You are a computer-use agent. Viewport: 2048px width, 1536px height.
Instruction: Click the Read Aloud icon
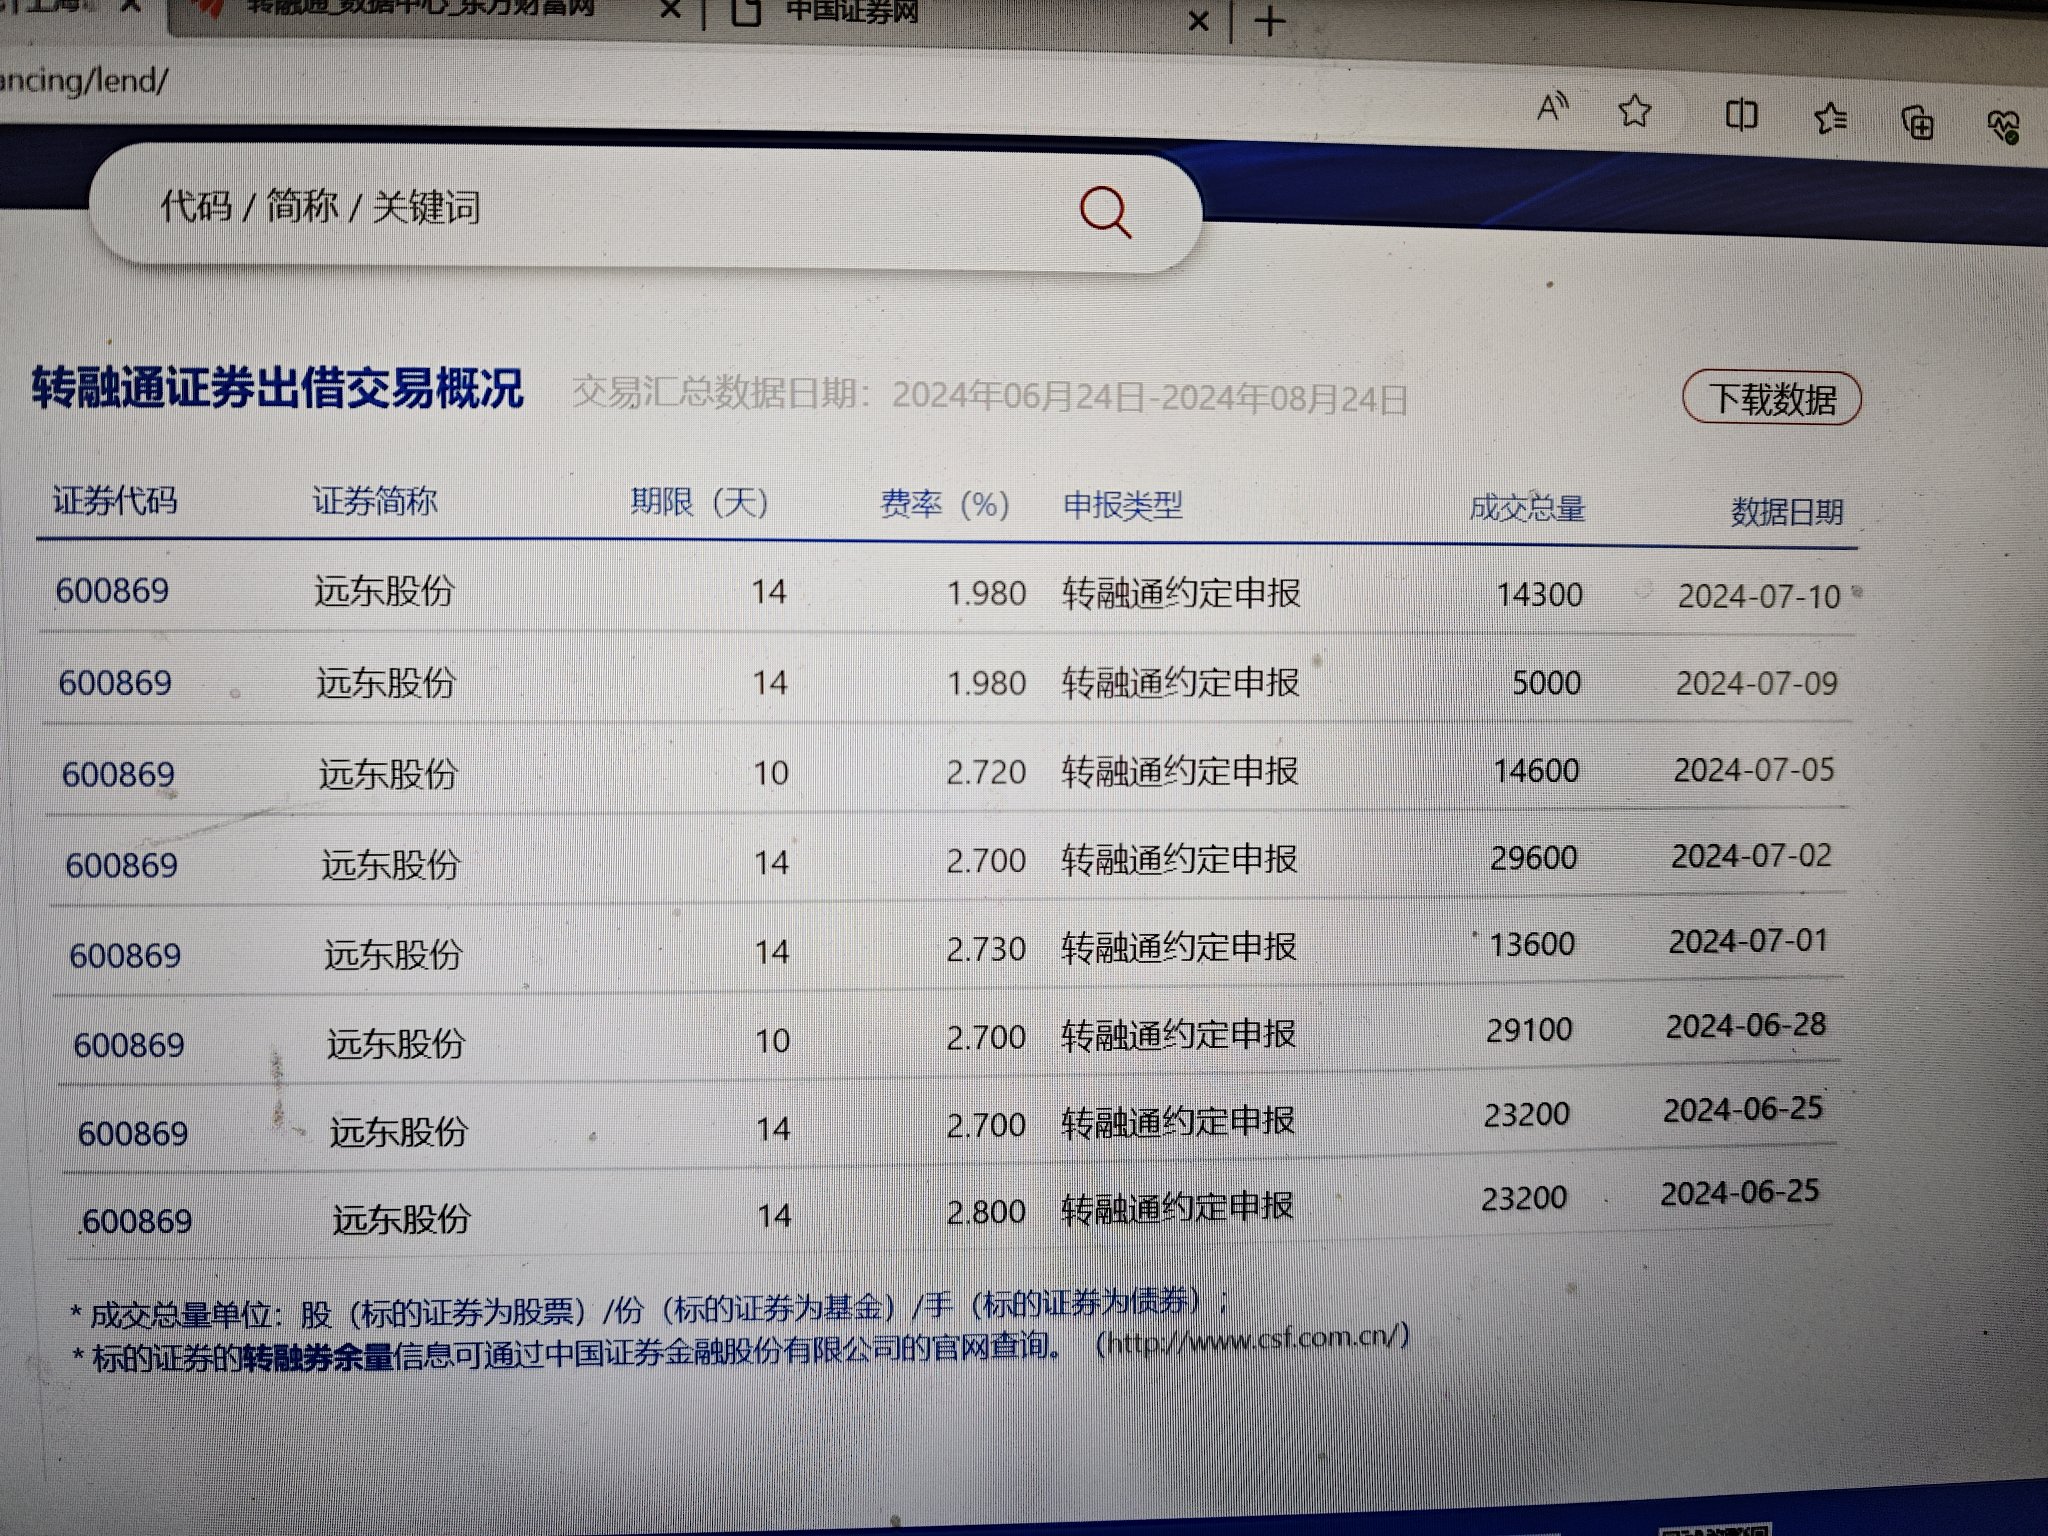(1552, 106)
